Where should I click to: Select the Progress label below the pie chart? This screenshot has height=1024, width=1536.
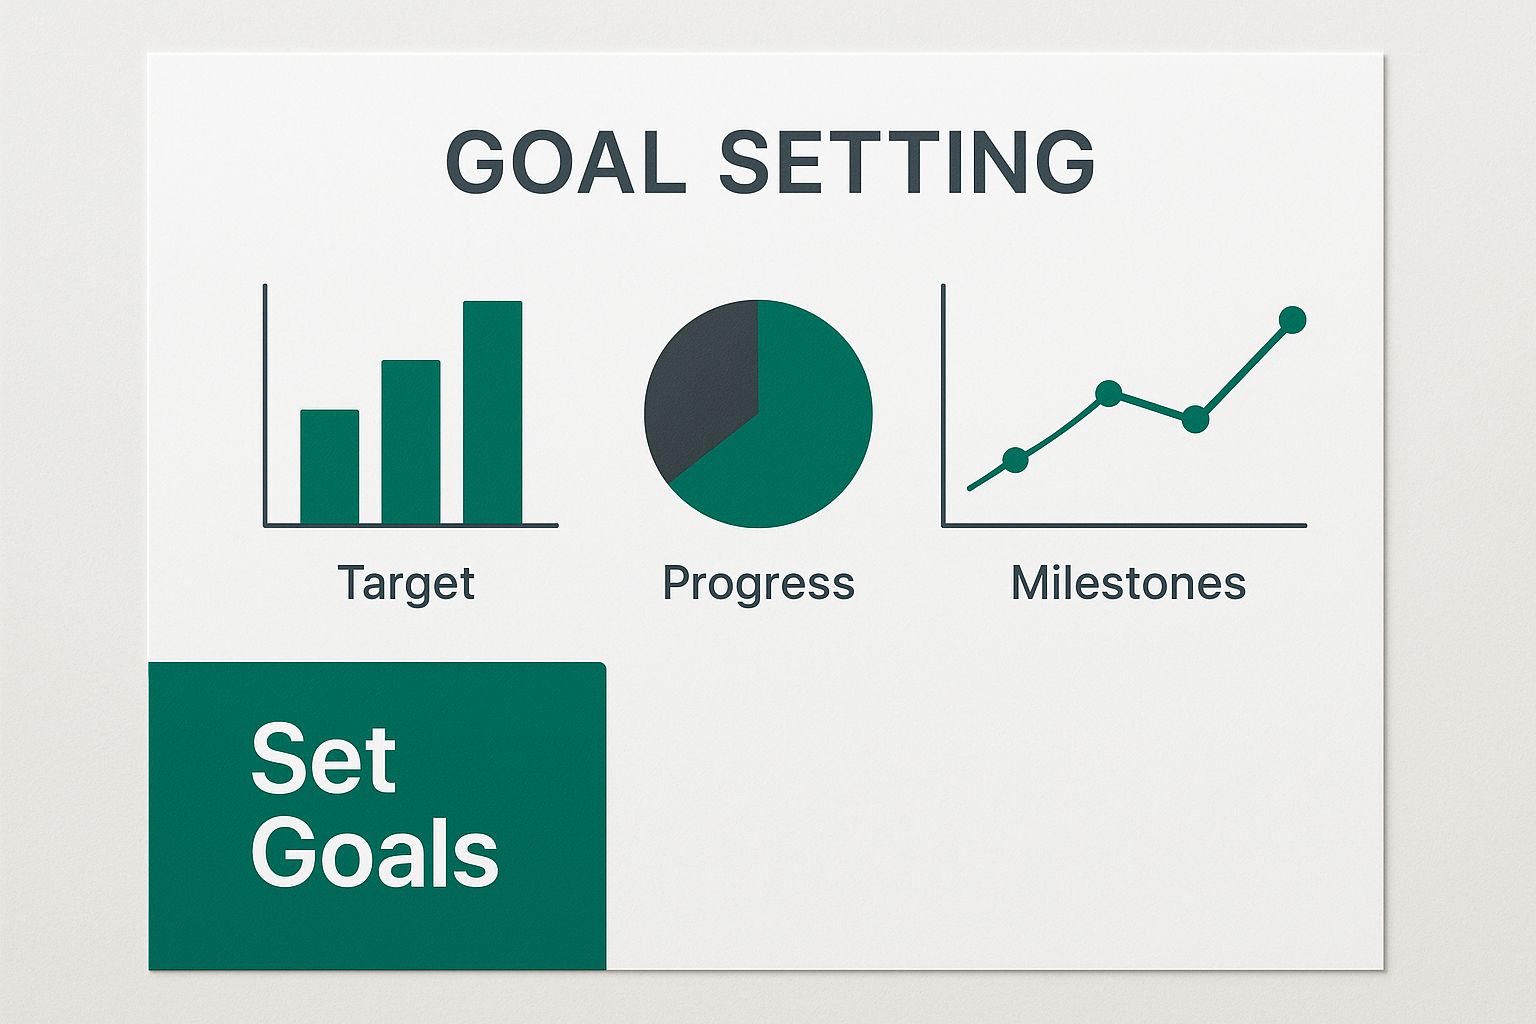(x=758, y=583)
